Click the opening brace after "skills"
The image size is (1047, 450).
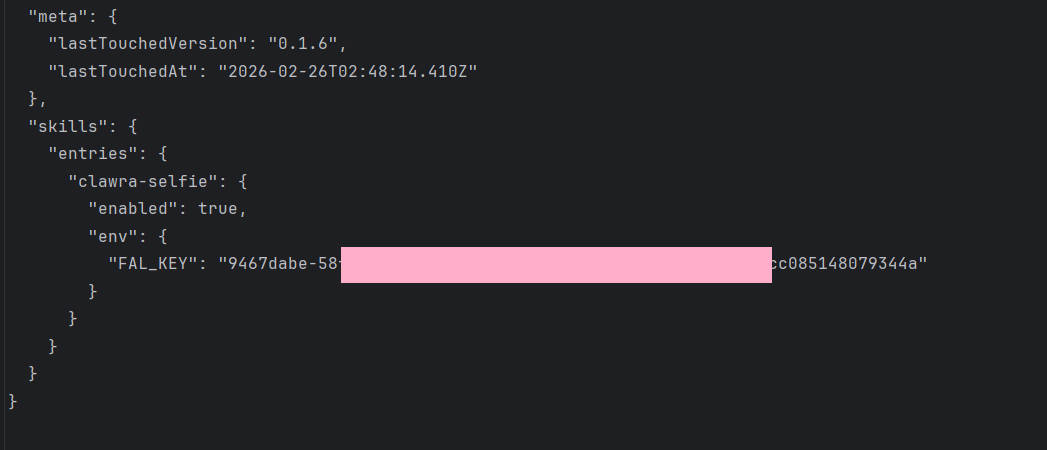coord(131,126)
